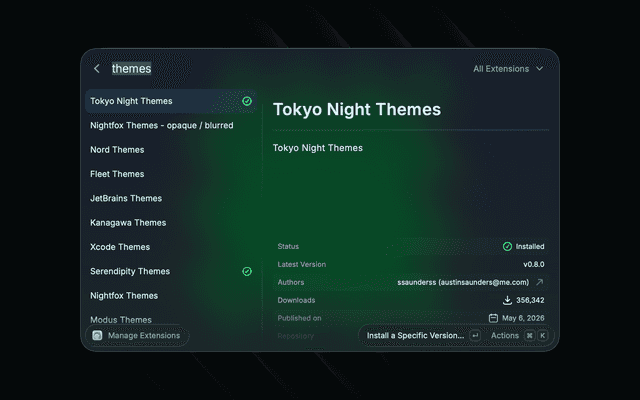
Task: Click the calendar icon beside May 6, 2026
Action: tap(493, 318)
